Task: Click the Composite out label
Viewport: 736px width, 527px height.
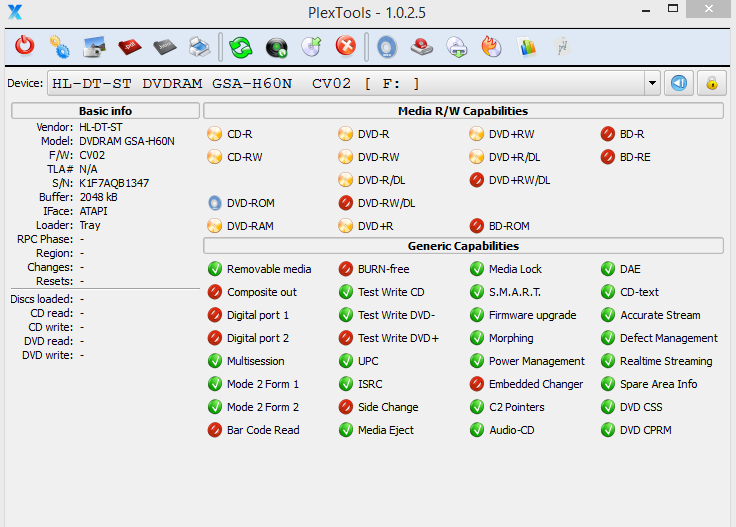Action: (x=262, y=292)
